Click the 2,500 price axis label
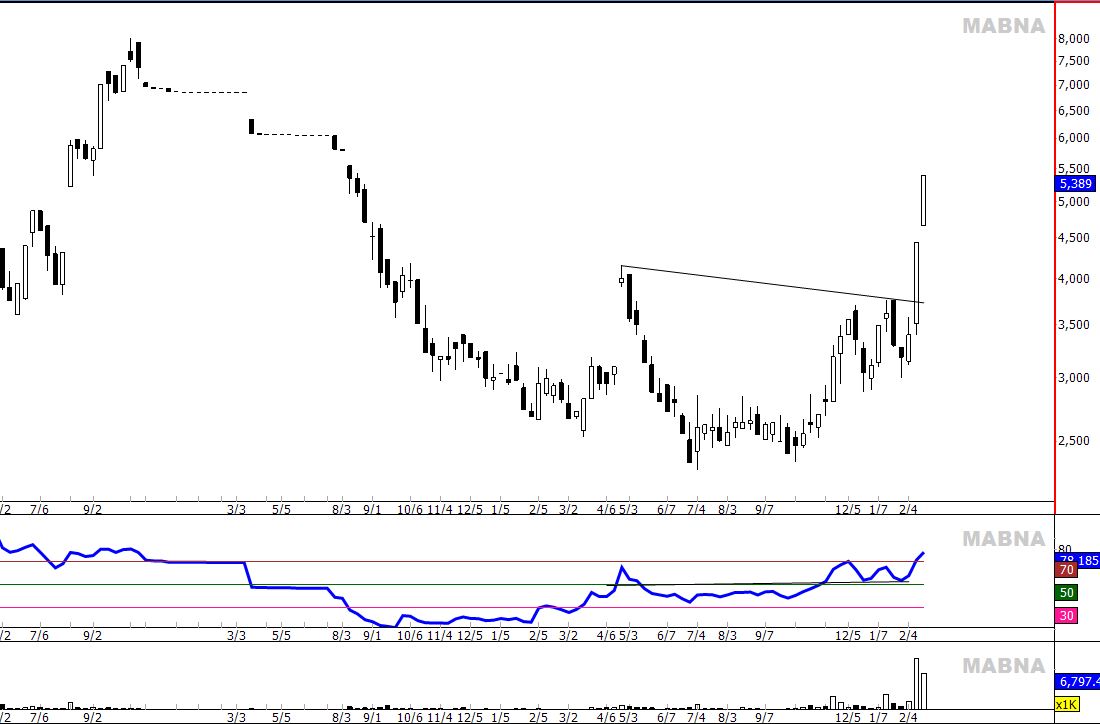Viewport: 1100px width, 724px height. (1073, 441)
